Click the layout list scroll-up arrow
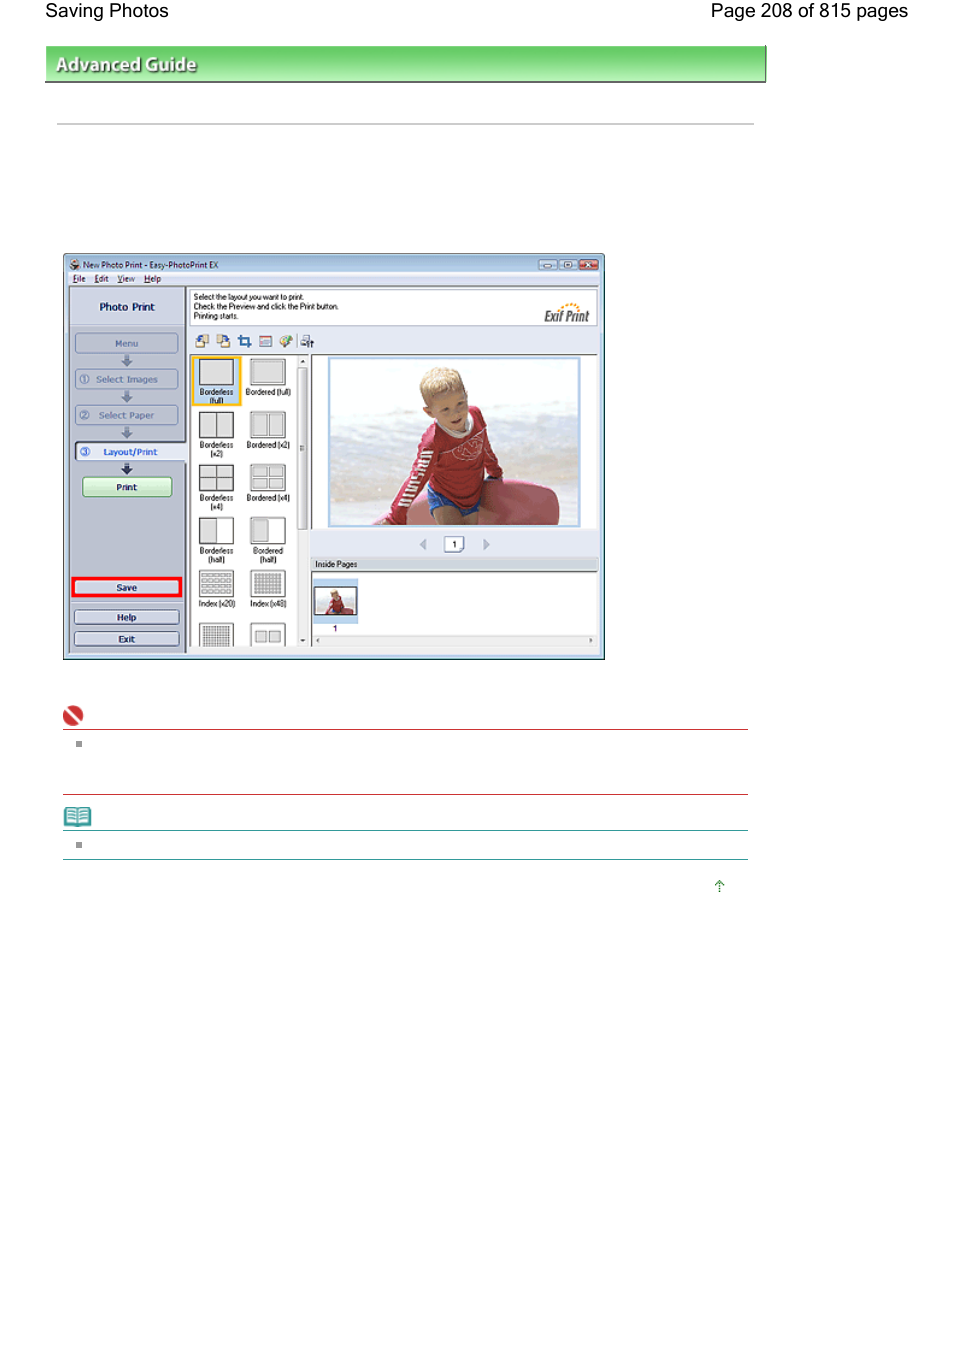Viewport: 954px width, 1350px height. (x=303, y=361)
